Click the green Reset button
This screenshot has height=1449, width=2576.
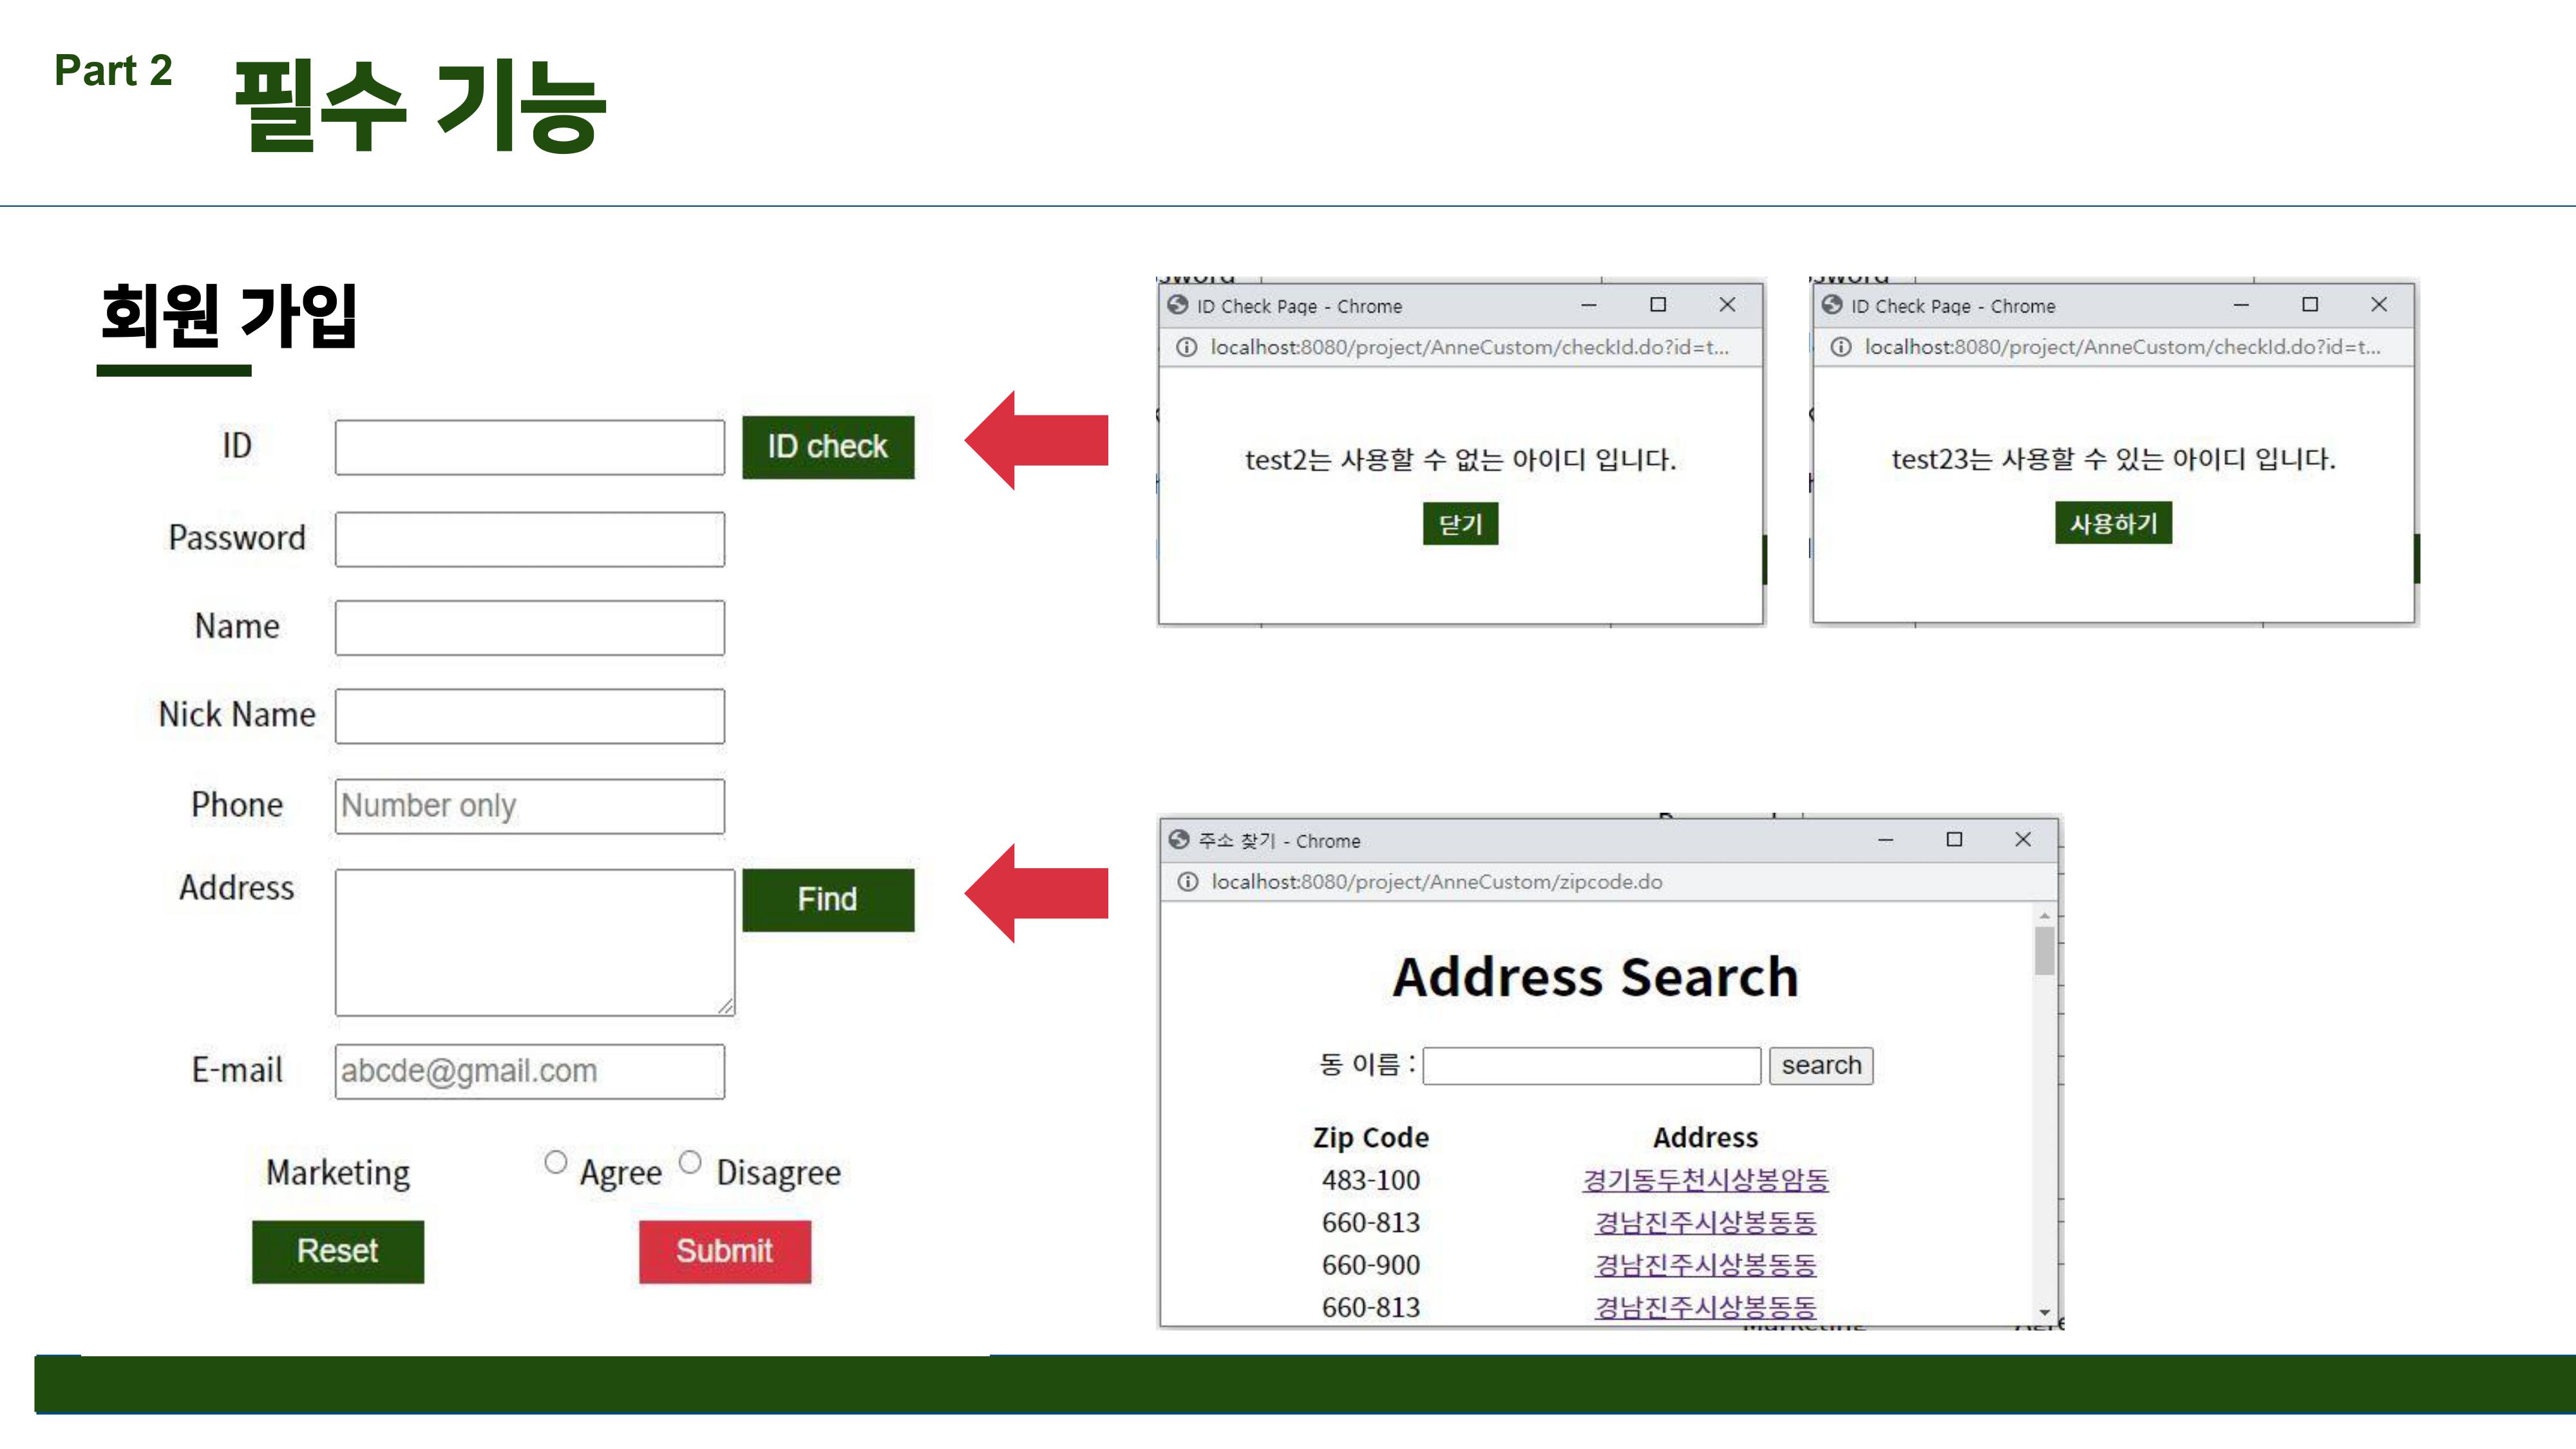tap(338, 1251)
